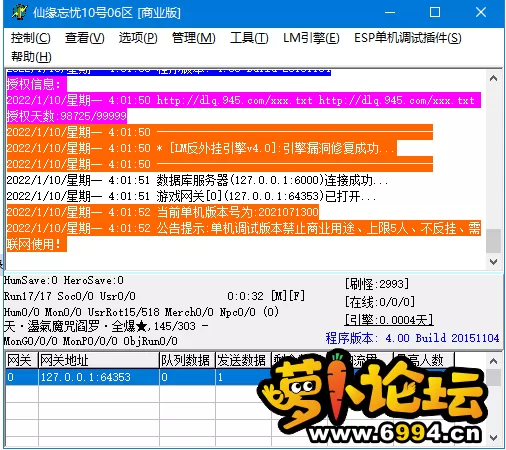506x450 pixels.
Task: Click the 授权天数:98725/99999 log line
Action: pyautogui.click(x=67, y=116)
